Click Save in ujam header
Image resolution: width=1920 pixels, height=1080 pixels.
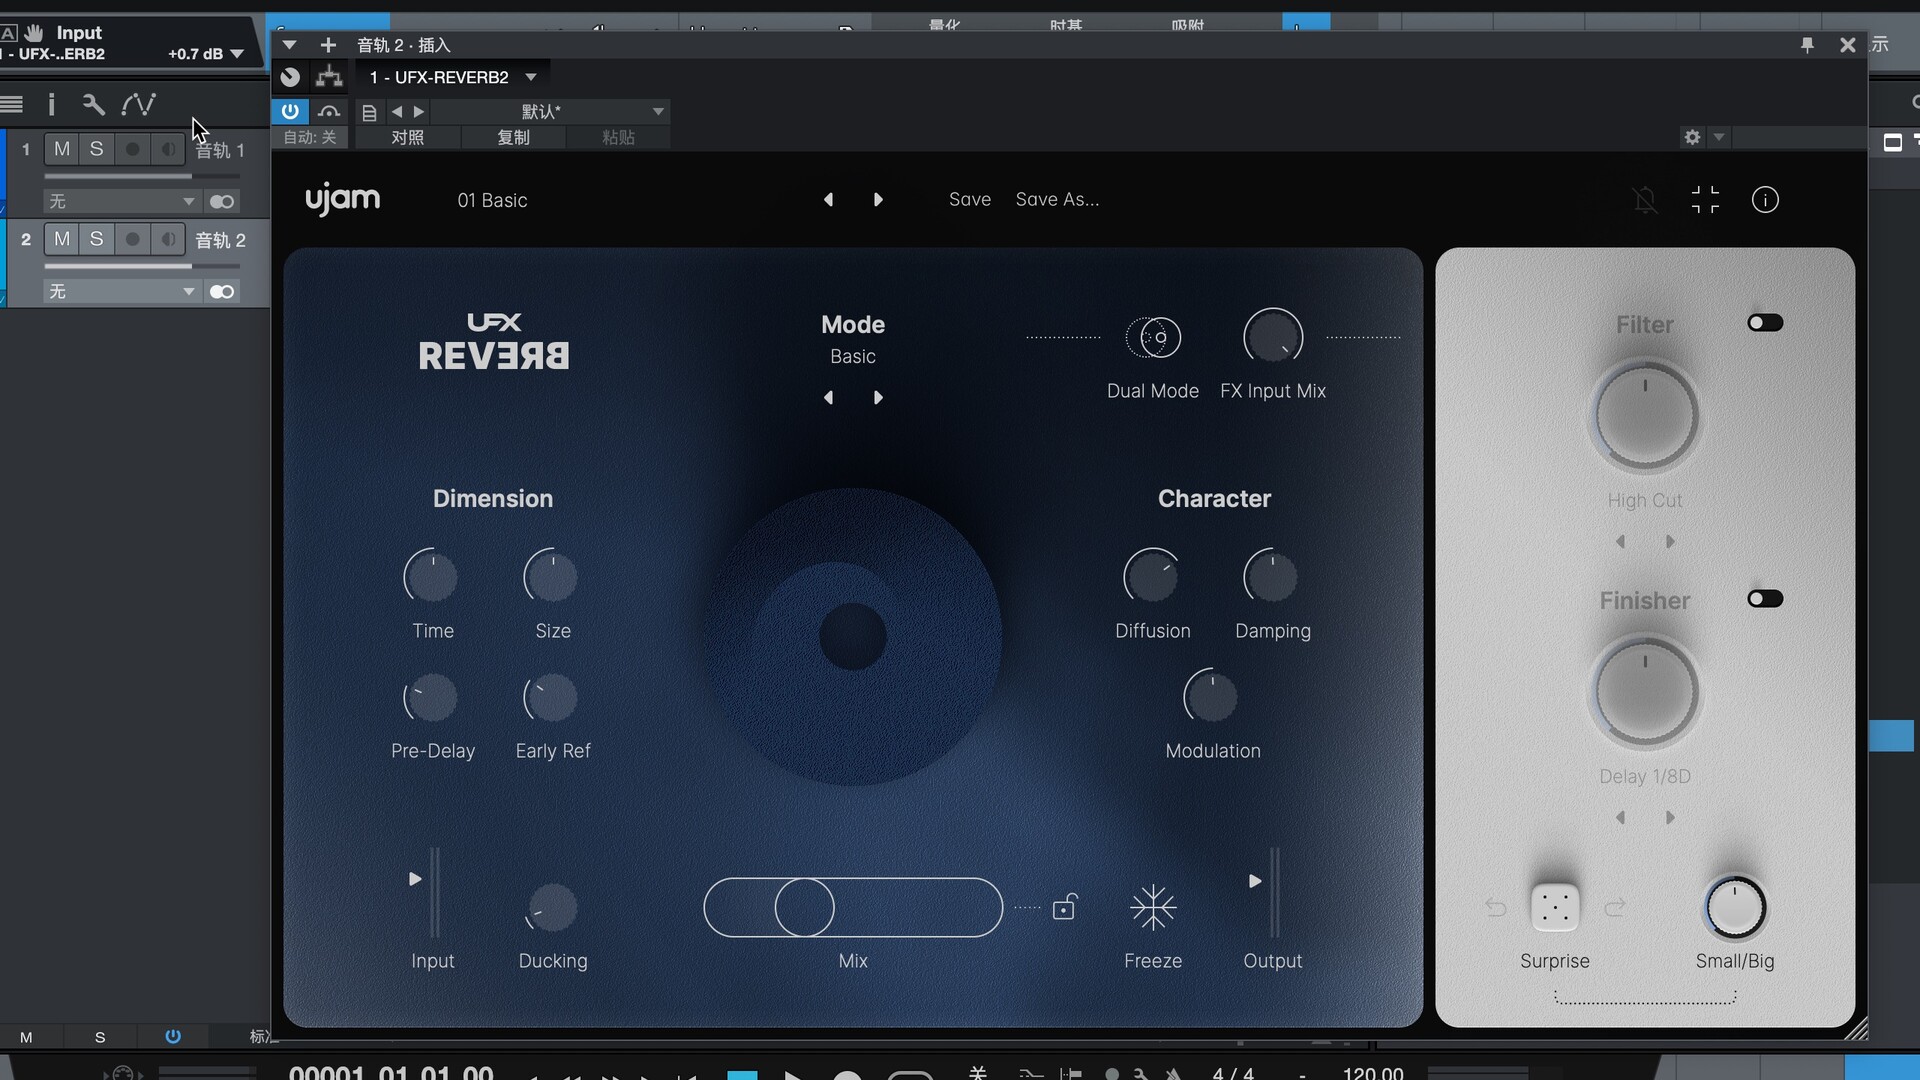click(x=970, y=200)
